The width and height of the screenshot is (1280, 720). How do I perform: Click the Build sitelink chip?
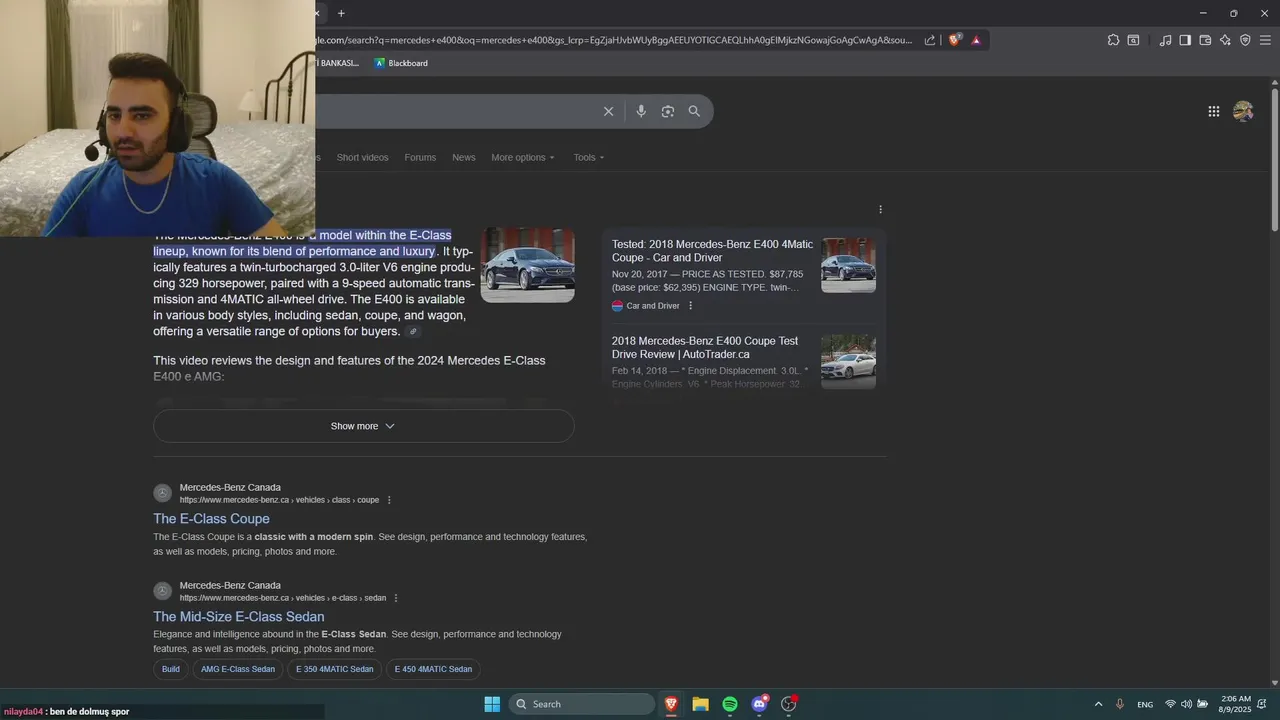(x=171, y=669)
